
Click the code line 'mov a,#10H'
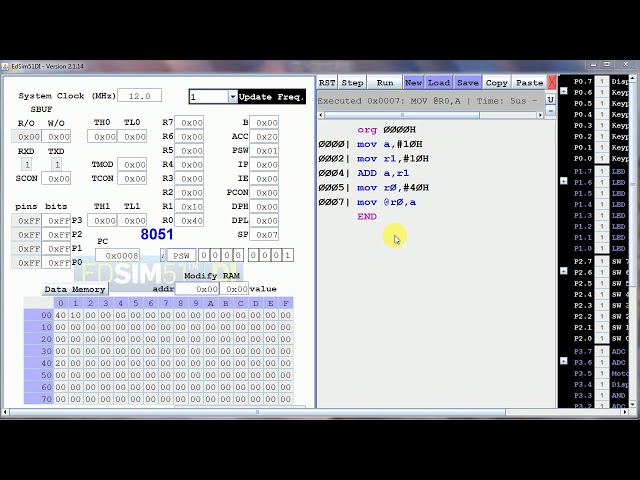pos(389,144)
